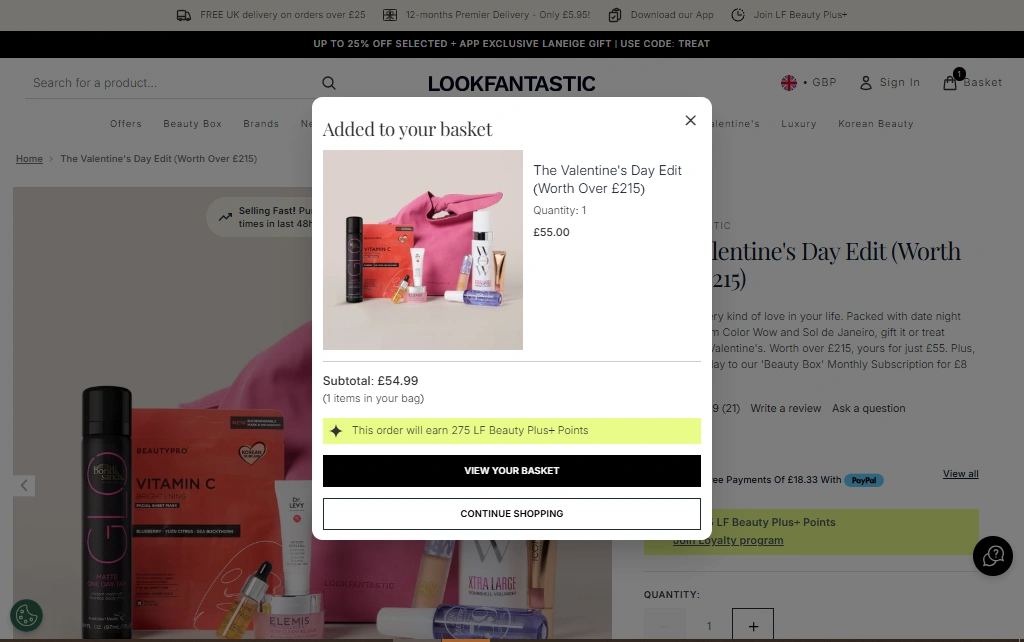The width and height of the screenshot is (1024, 642).
Task: Open the Offers menu
Action: click(x=126, y=124)
